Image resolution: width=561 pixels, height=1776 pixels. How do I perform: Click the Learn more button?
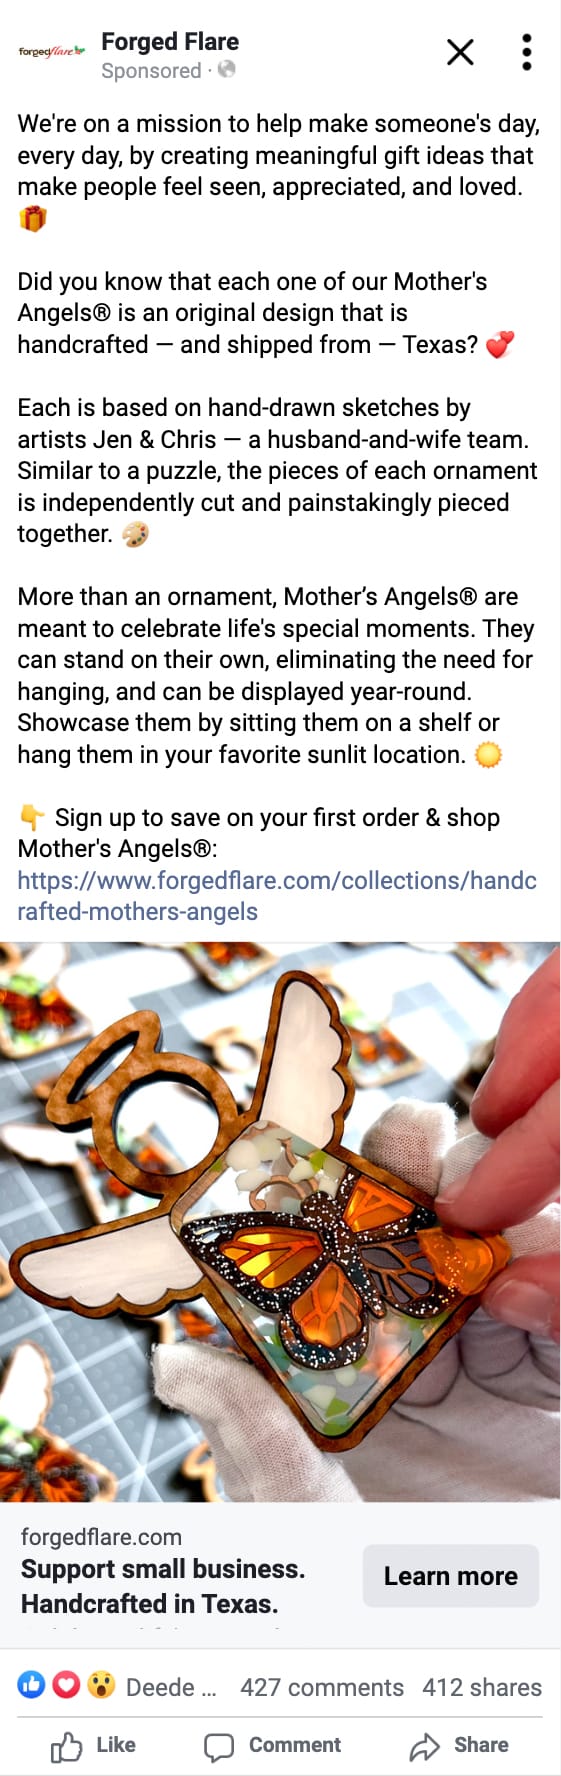(451, 1576)
